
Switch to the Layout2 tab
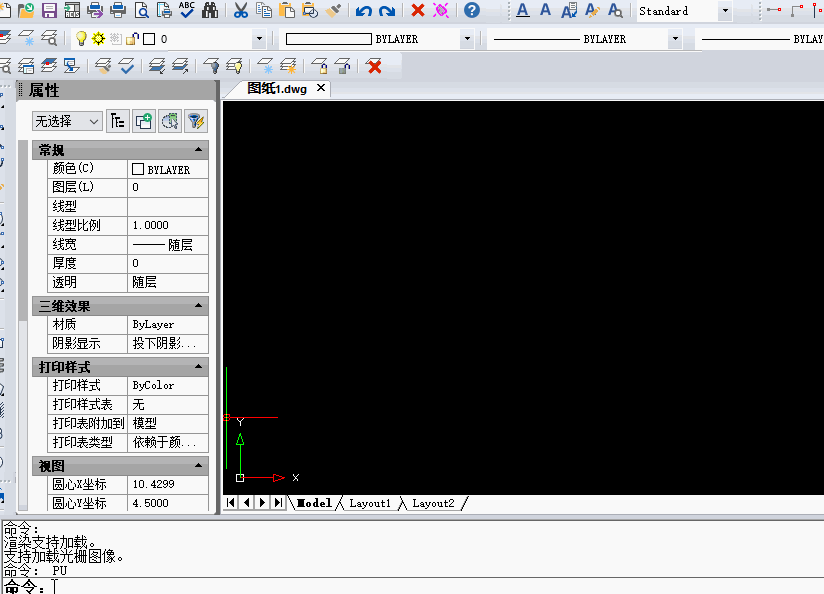click(433, 503)
